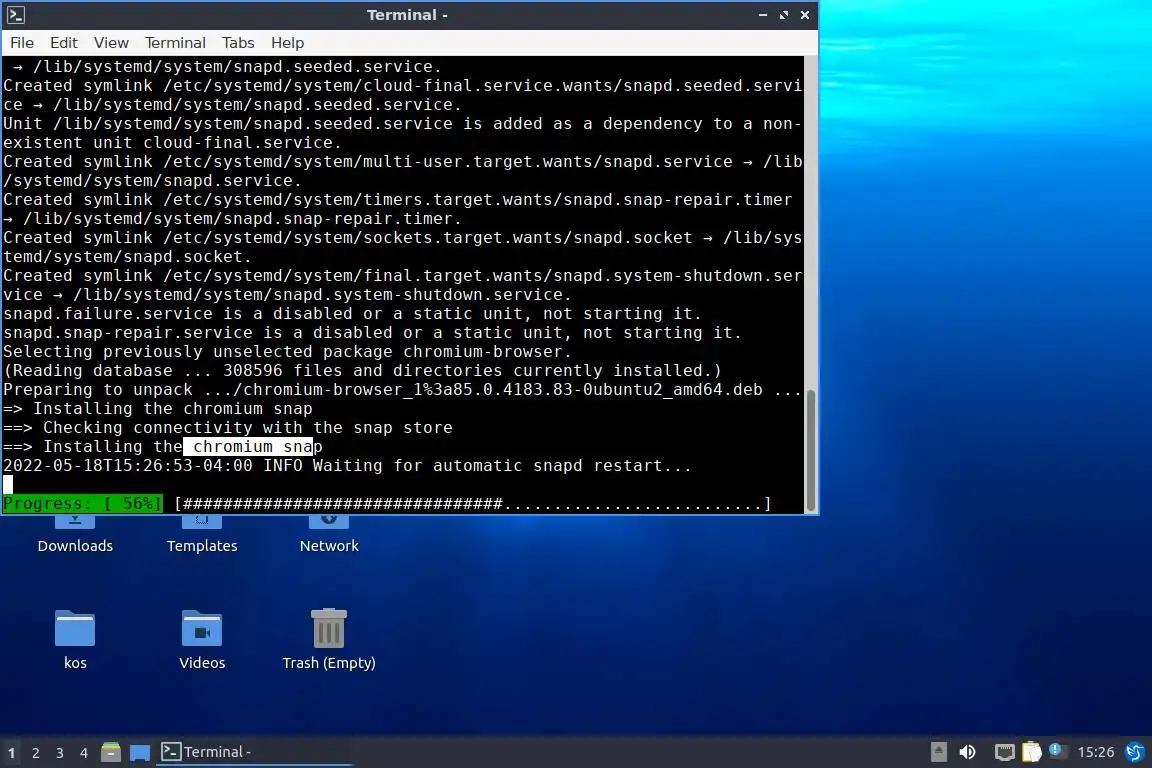1152x768 pixels.
Task: Open the volume control tray icon
Action: click(x=968, y=752)
